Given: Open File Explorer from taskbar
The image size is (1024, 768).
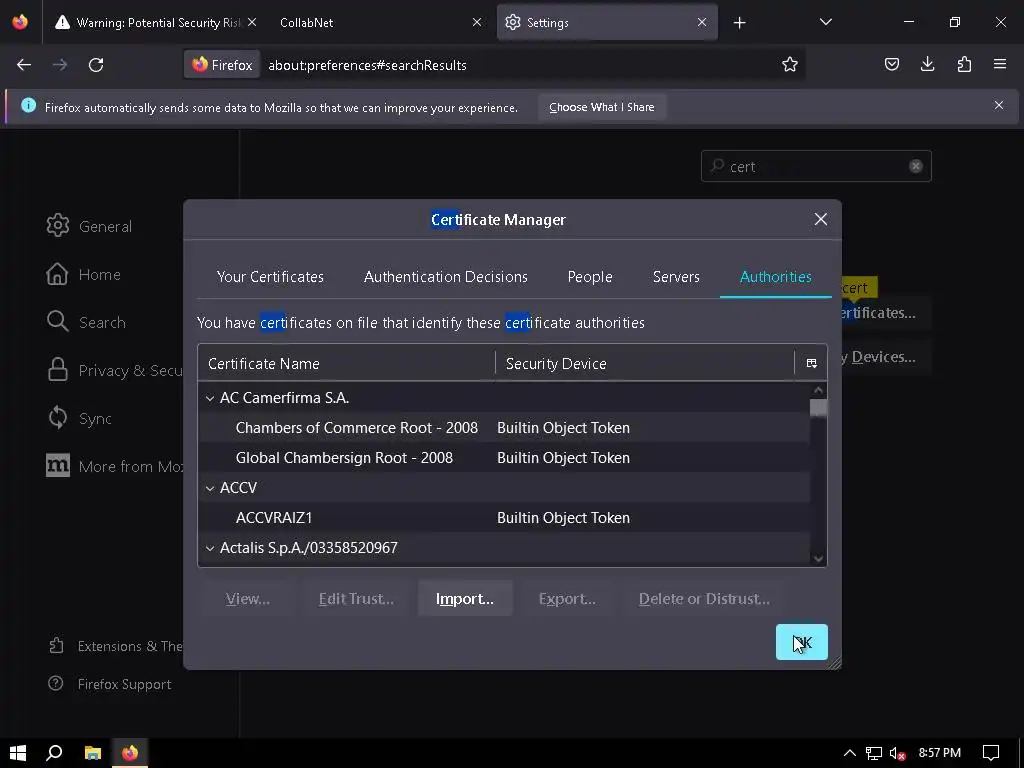Looking at the screenshot, I should 93,752.
